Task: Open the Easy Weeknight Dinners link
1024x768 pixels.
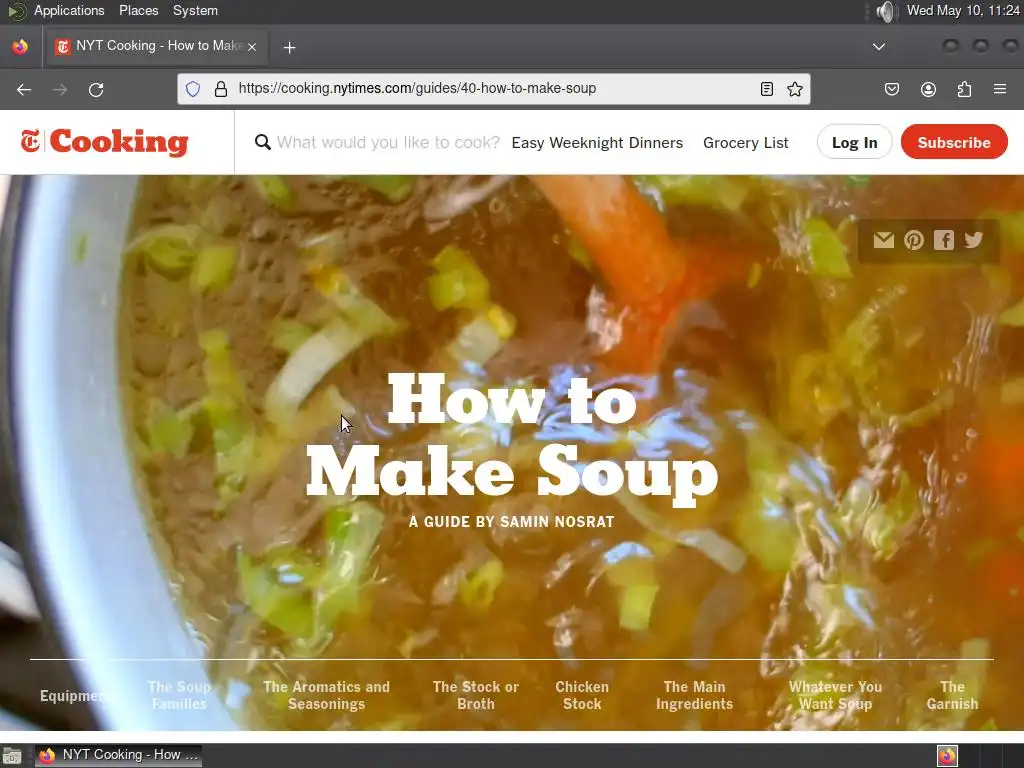Action: pyautogui.click(x=597, y=142)
